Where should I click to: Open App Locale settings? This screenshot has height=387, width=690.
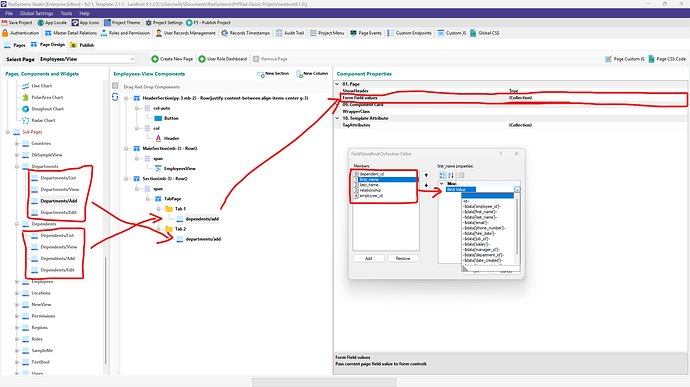pyautogui.click(x=52, y=22)
